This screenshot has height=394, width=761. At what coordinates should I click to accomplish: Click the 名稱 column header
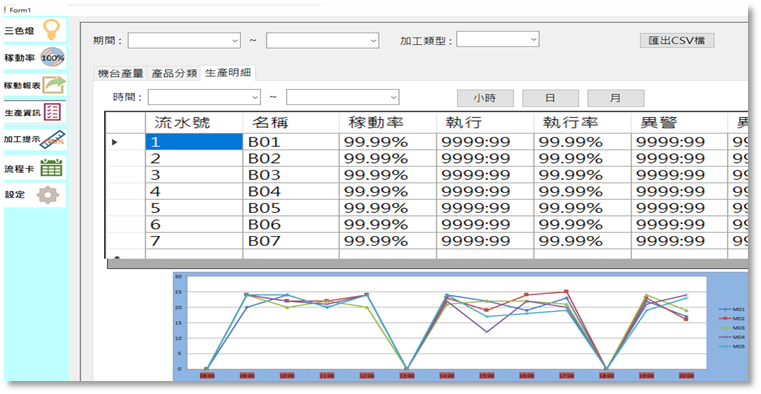pos(291,123)
